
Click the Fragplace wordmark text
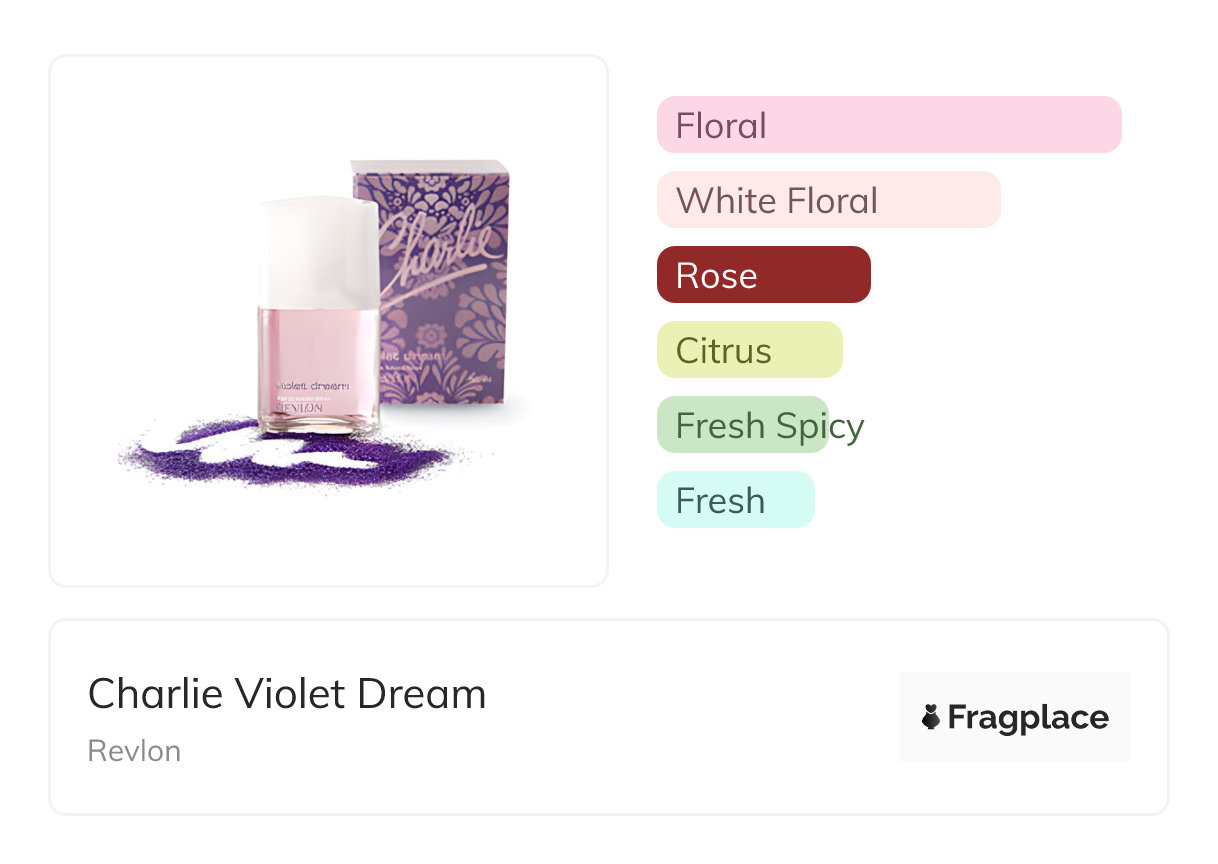(1028, 717)
